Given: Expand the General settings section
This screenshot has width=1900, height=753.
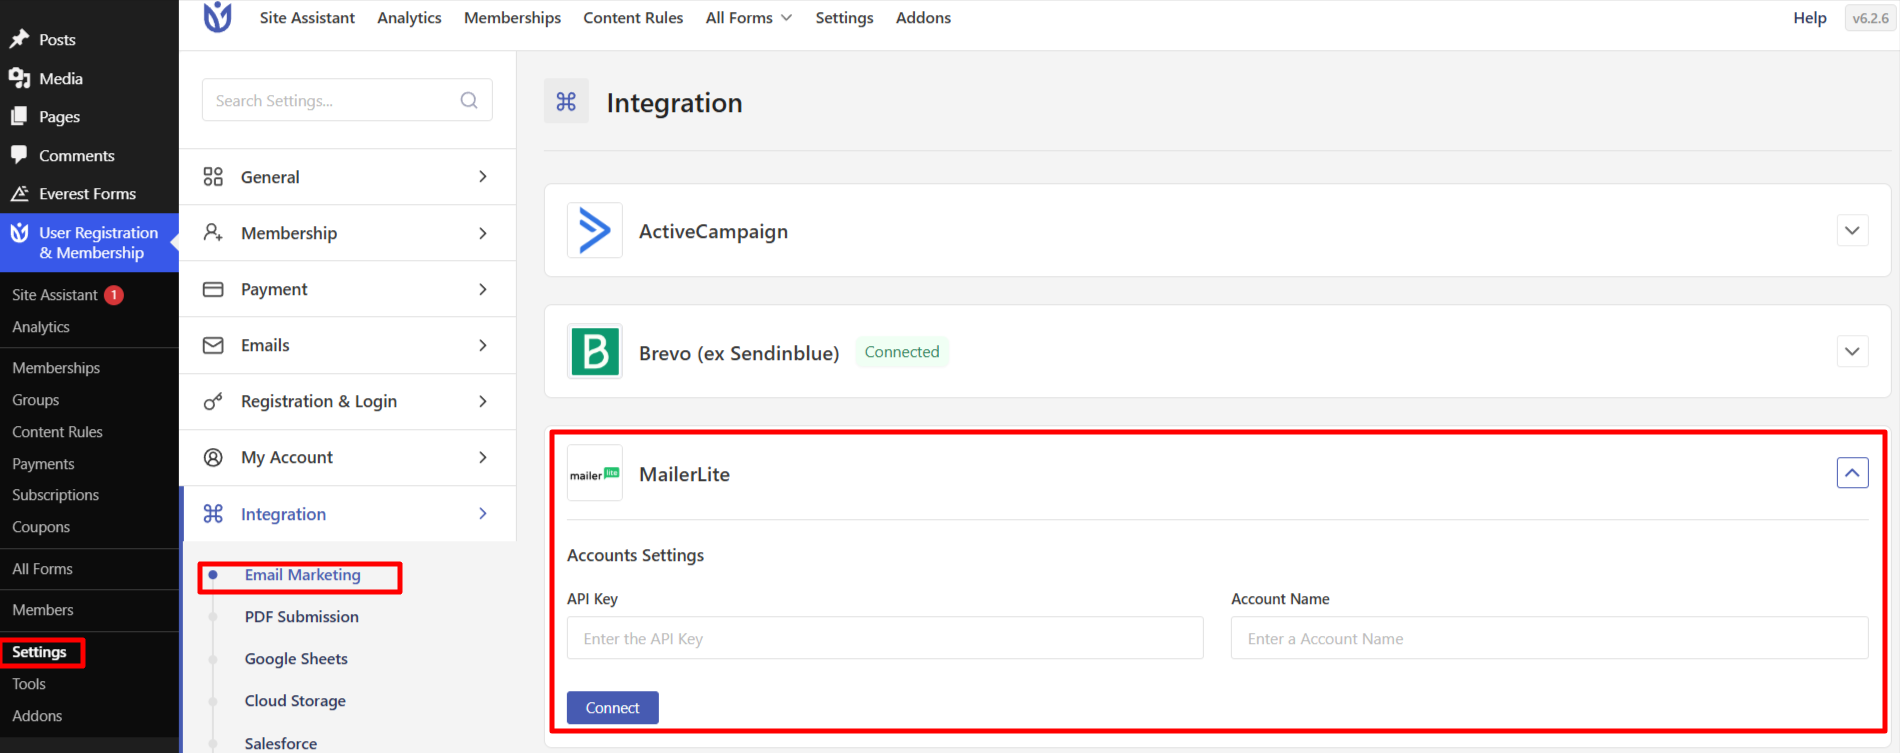Looking at the screenshot, I should tap(483, 177).
